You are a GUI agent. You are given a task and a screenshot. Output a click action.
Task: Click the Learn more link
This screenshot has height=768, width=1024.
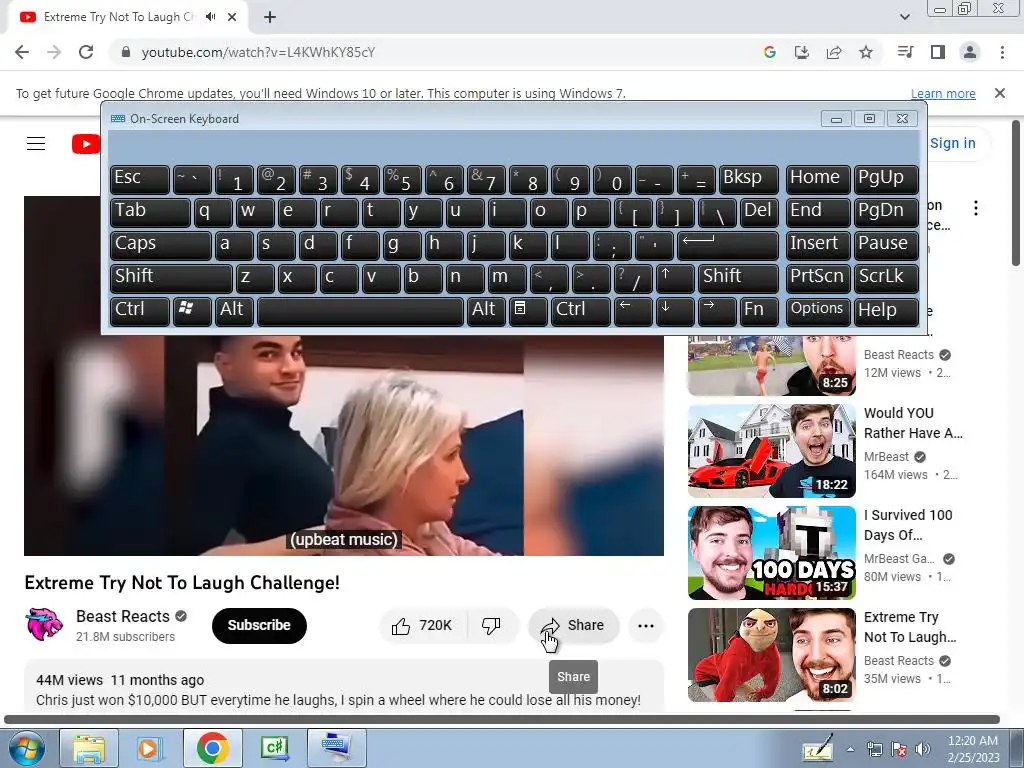(943, 93)
